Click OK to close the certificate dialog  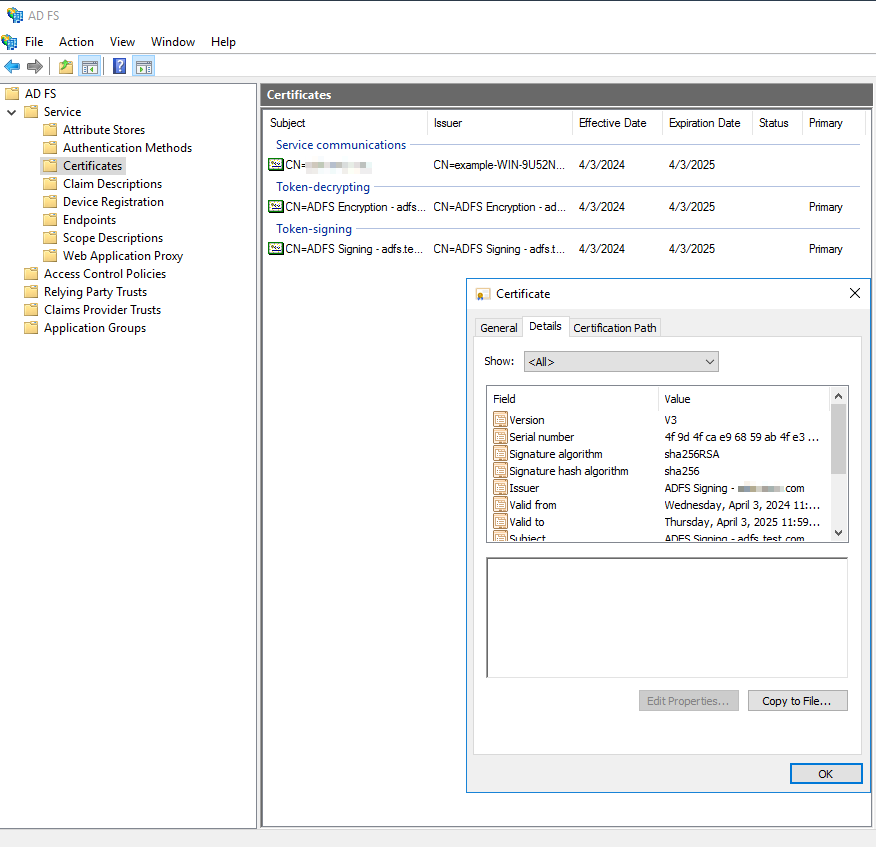click(x=826, y=773)
